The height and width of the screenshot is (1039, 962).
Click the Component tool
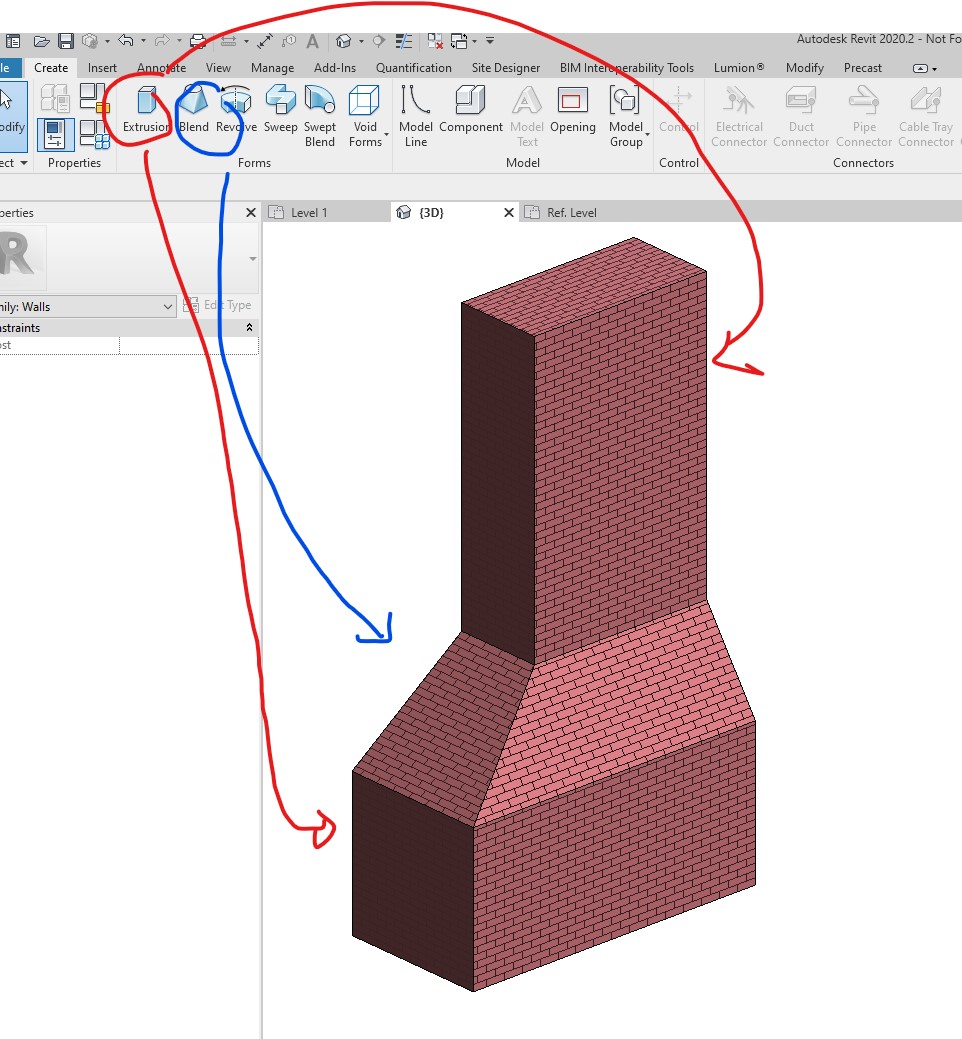point(470,110)
